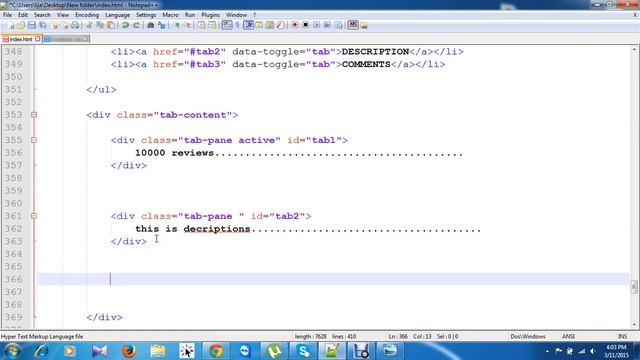Click Dos\Windows line ending status field
This screenshot has height=360, width=640.
pyautogui.click(x=528, y=336)
